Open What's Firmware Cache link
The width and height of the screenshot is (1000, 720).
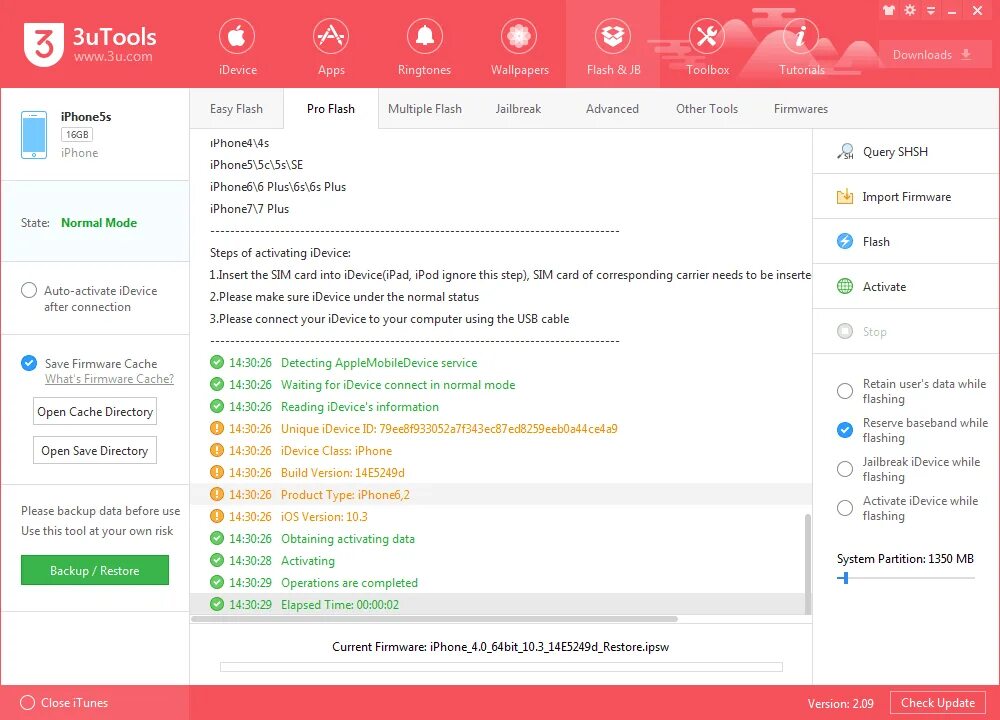pos(109,379)
